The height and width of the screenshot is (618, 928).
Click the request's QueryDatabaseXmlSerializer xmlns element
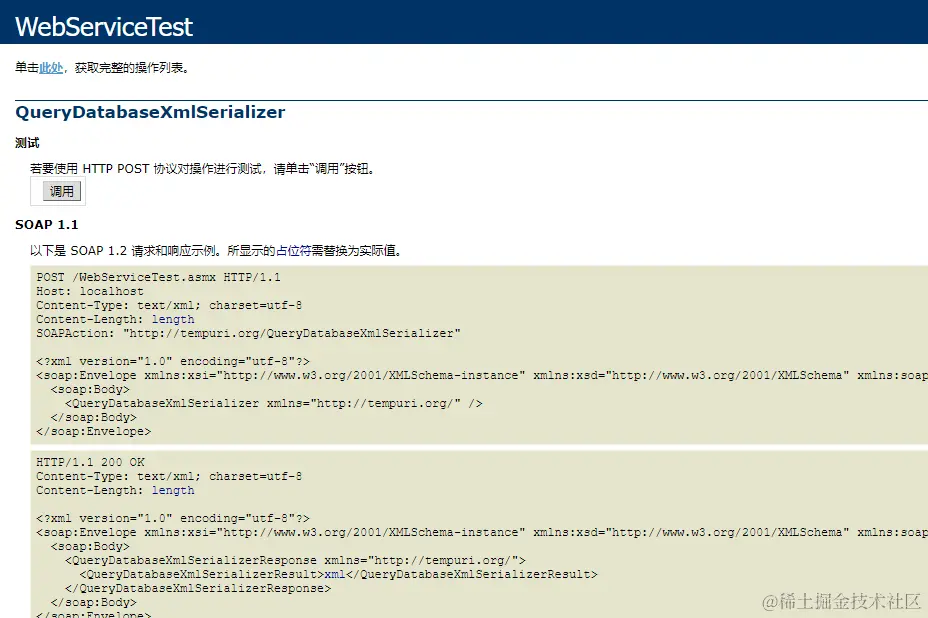click(274, 403)
